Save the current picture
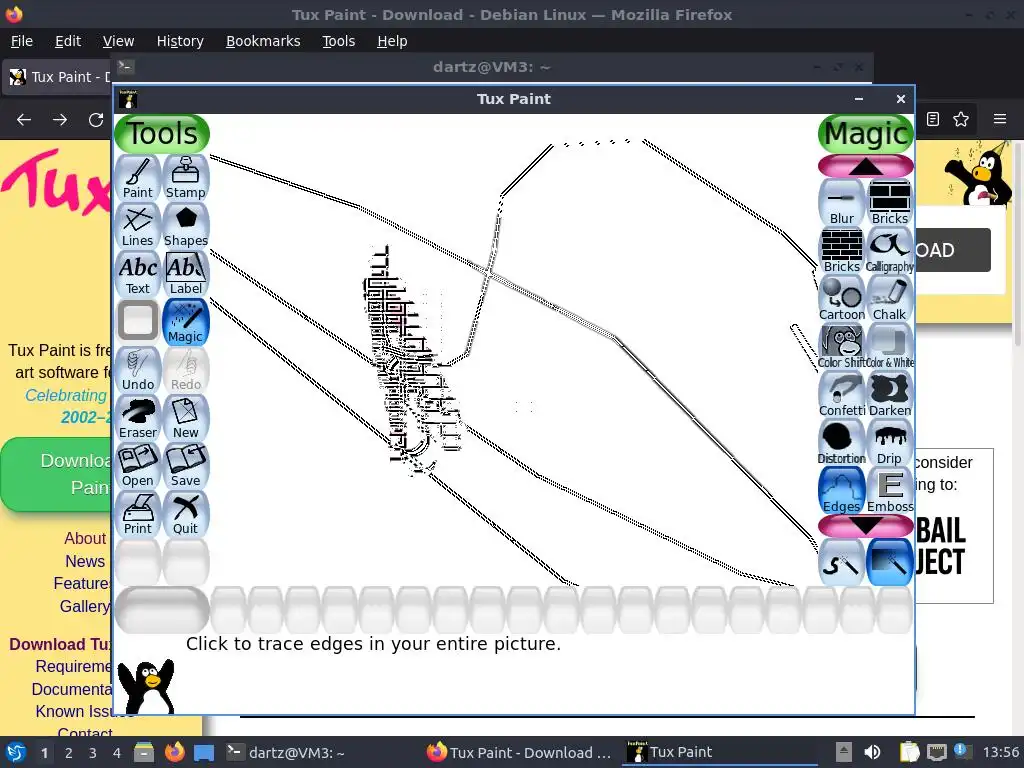Viewport: 1024px width, 768px height. pyautogui.click(x=185, y=466)
